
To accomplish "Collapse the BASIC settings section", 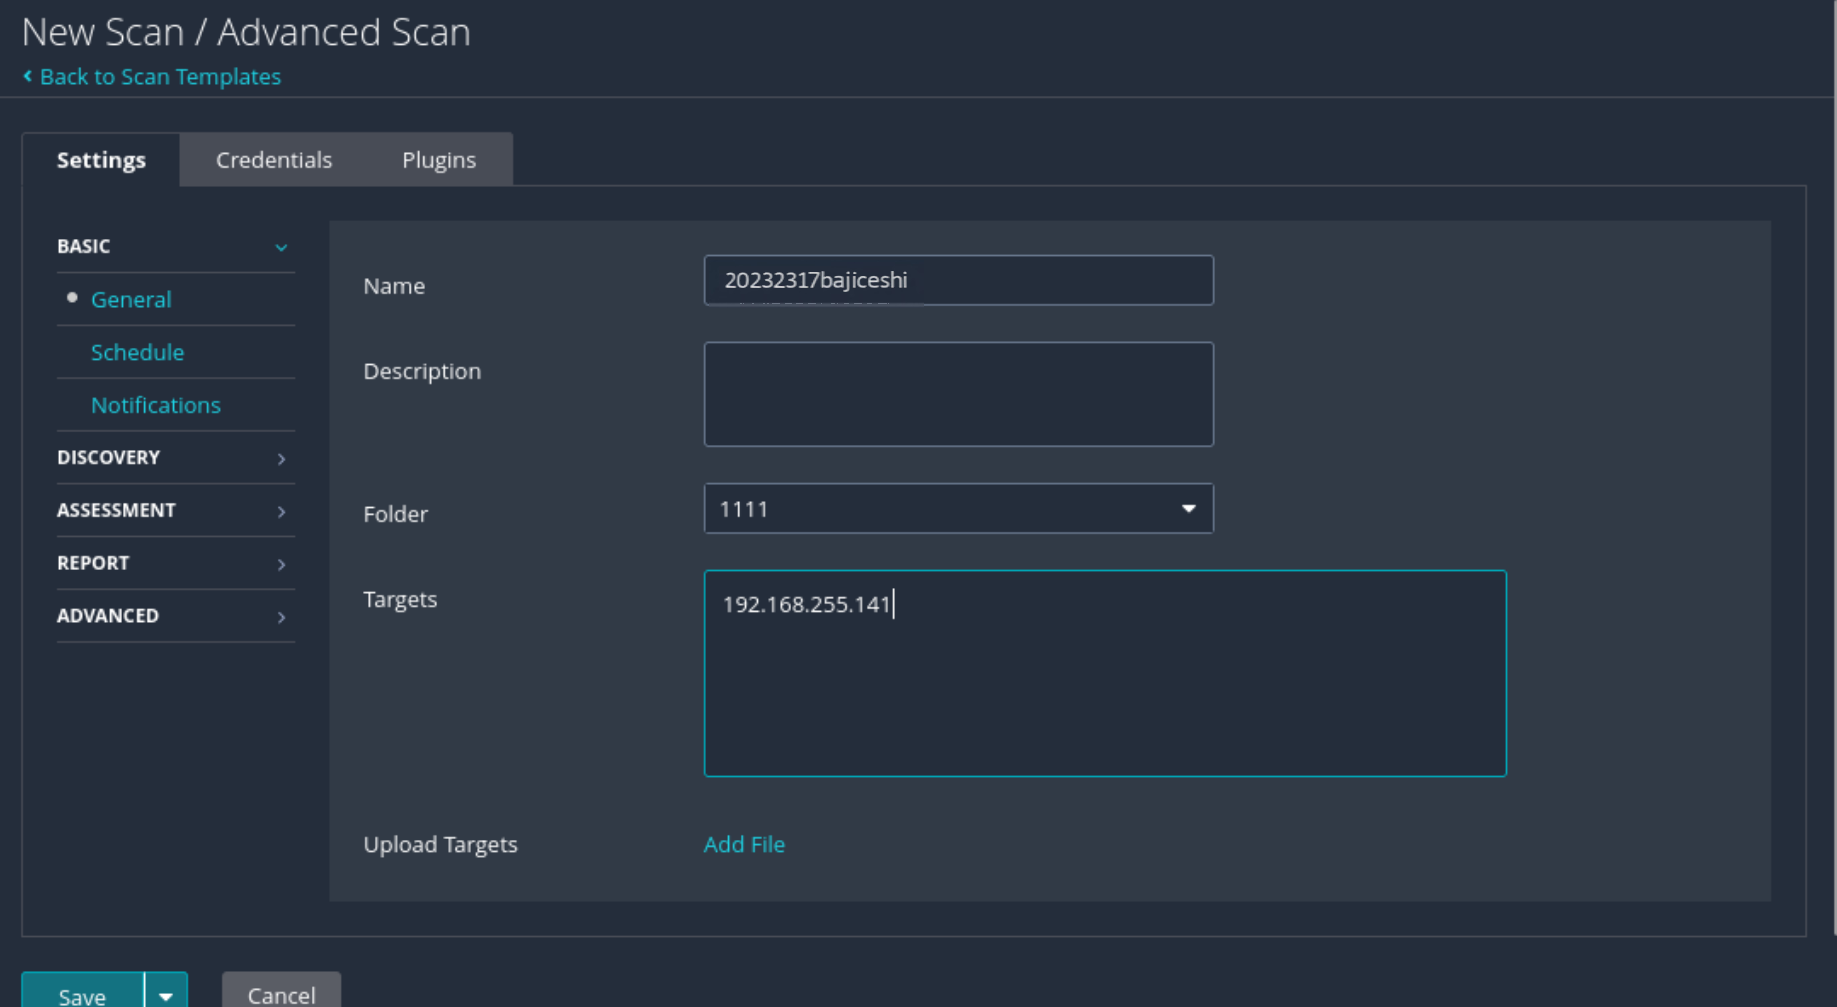I will pos(281,247).
